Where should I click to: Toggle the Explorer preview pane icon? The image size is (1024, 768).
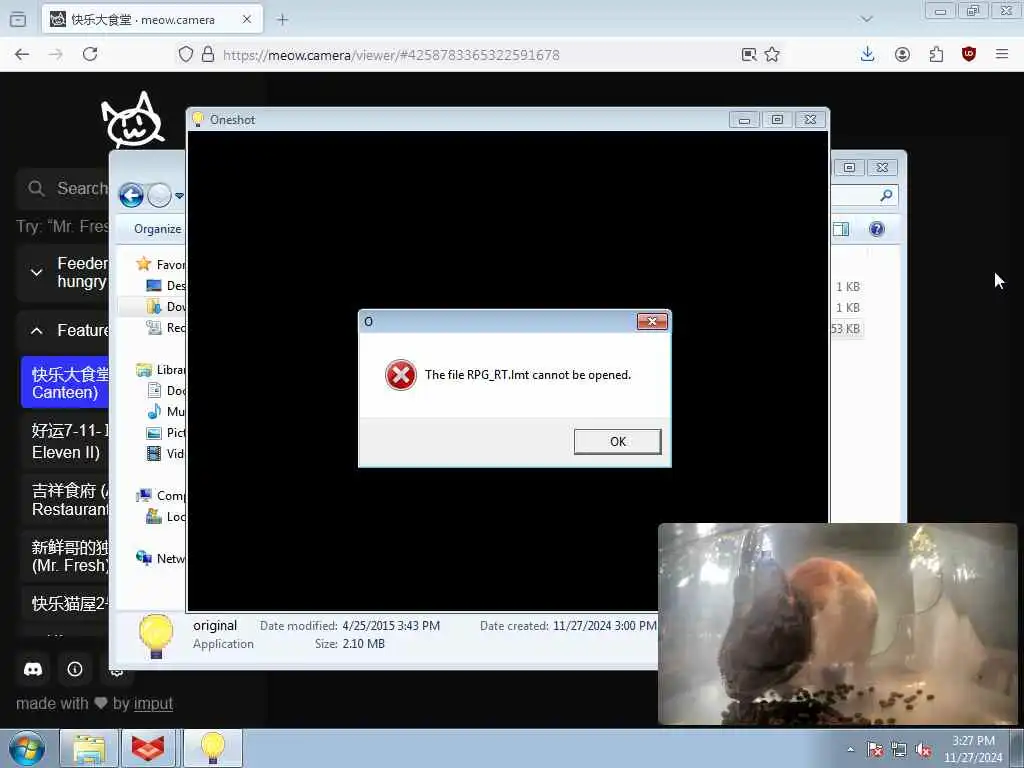(x=841, y=229)
